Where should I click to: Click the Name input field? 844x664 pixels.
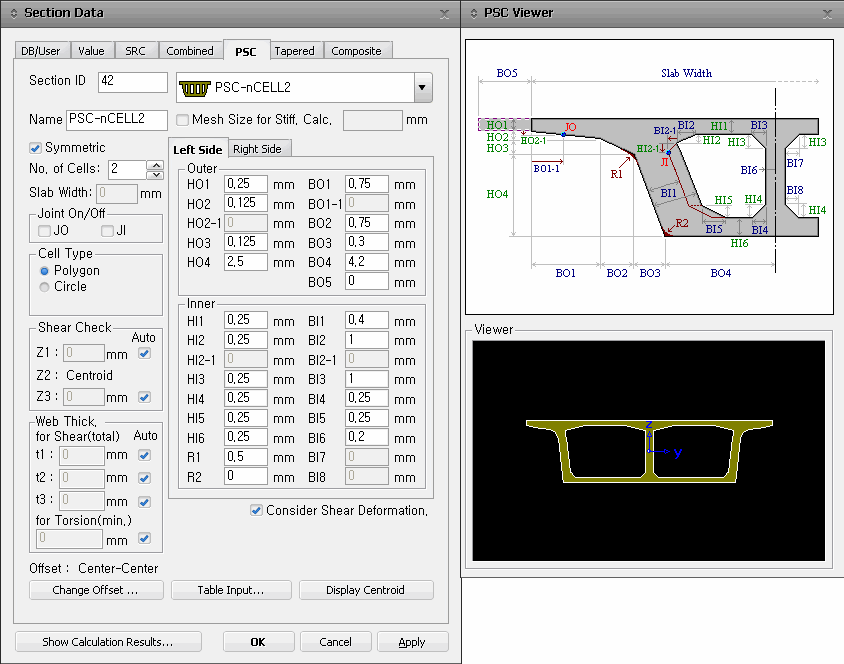[117, 120]
